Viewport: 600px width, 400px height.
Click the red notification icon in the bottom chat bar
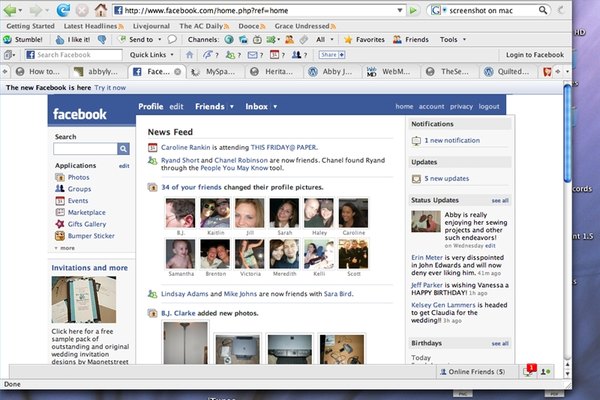click(530, 371)
